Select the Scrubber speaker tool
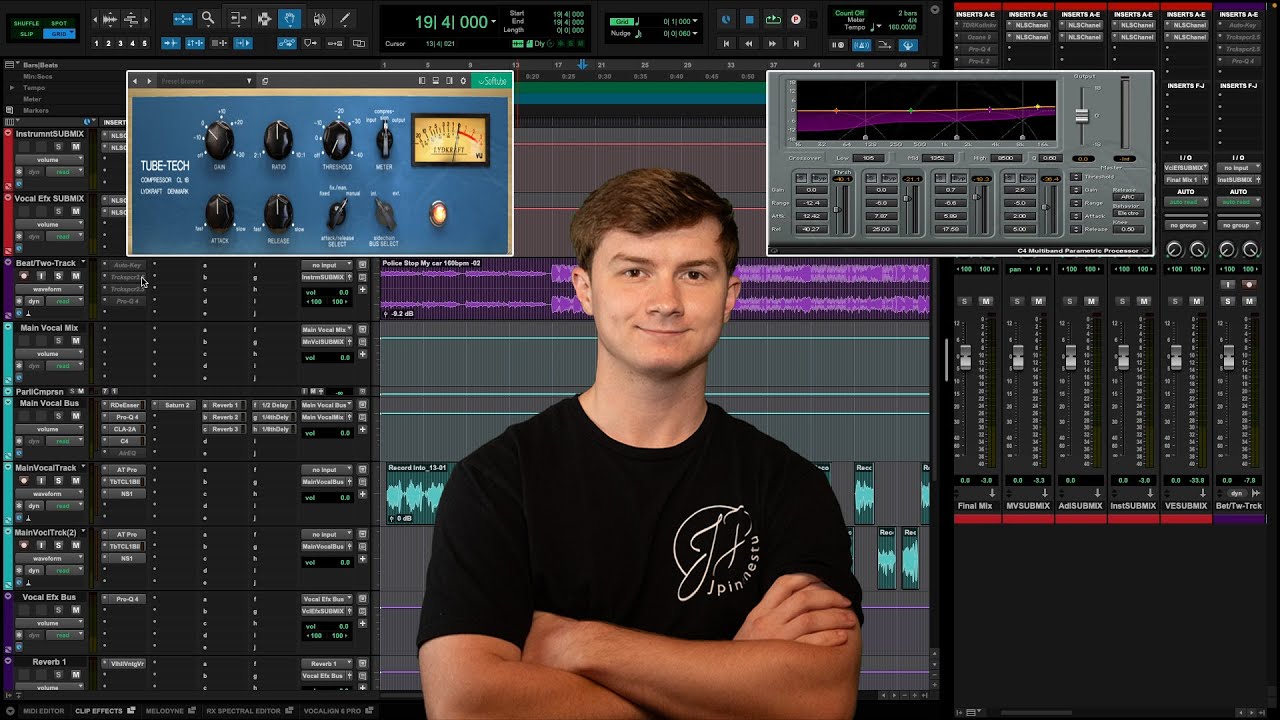The image size is (1280, 720). [x=319, y=19]
